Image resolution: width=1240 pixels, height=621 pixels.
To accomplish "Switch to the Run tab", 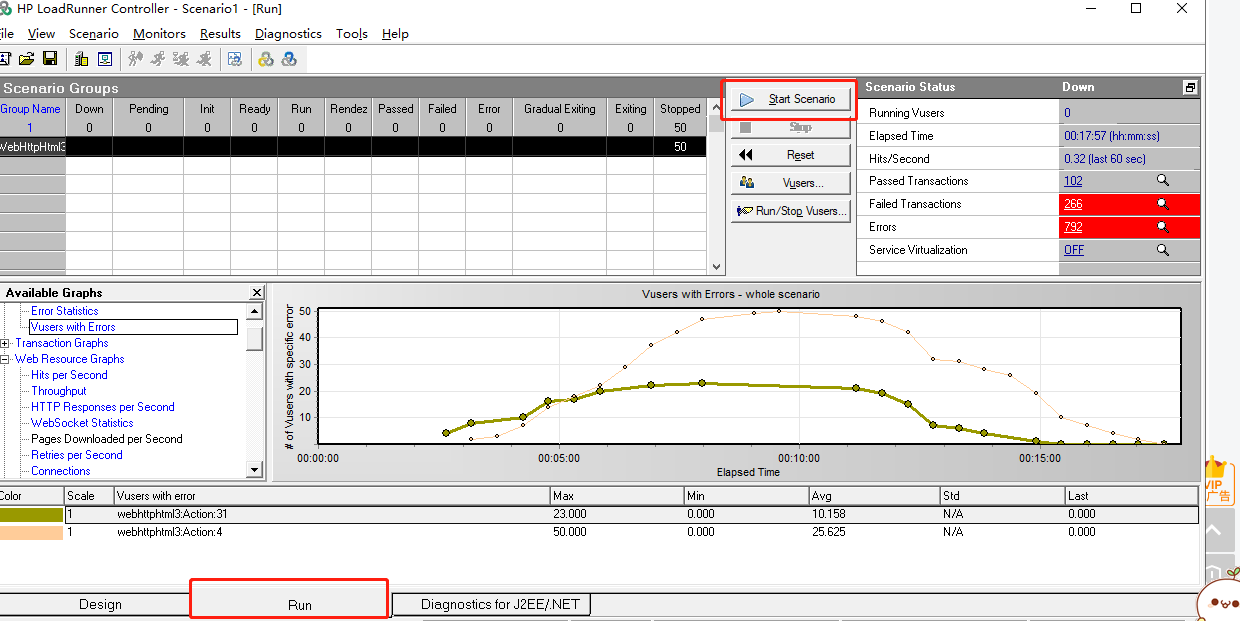I will point(289,604).
